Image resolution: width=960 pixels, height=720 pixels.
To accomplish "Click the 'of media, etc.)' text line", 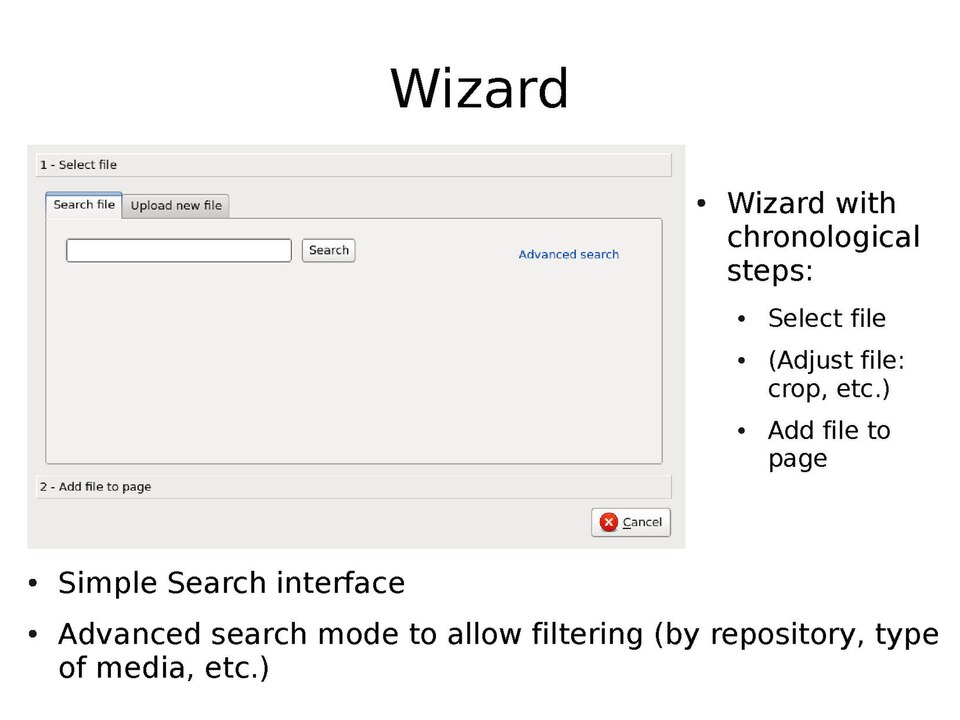I will pyautogui.click(x=164, y=668).
